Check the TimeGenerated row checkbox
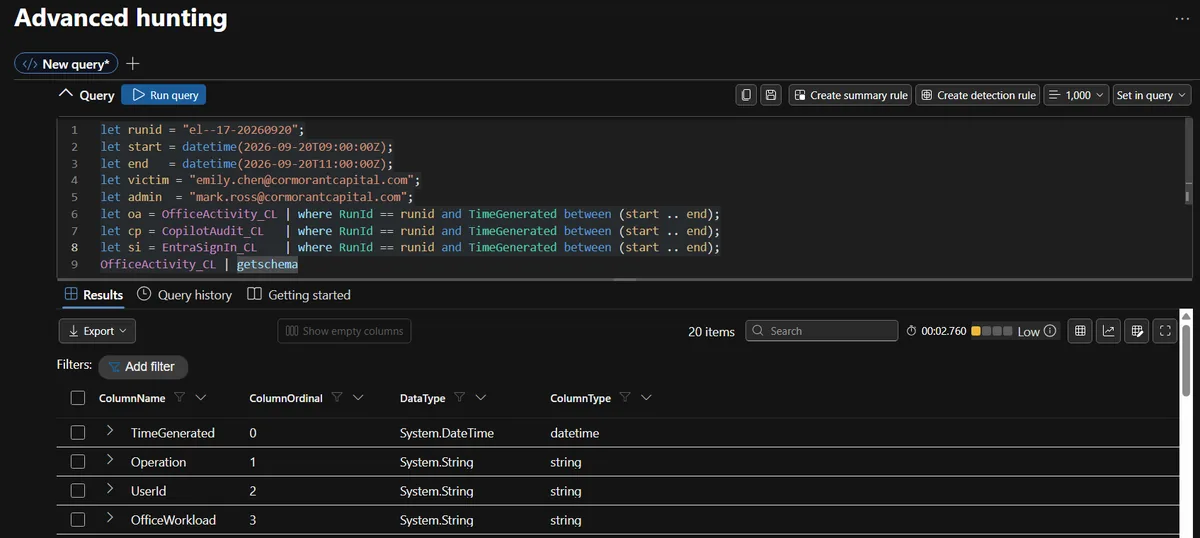 pos(78,433)
